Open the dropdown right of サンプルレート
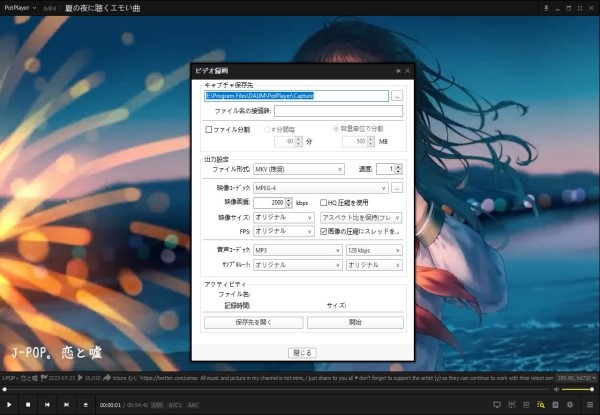Screen dimensions: 600x415 coord(374,265)
